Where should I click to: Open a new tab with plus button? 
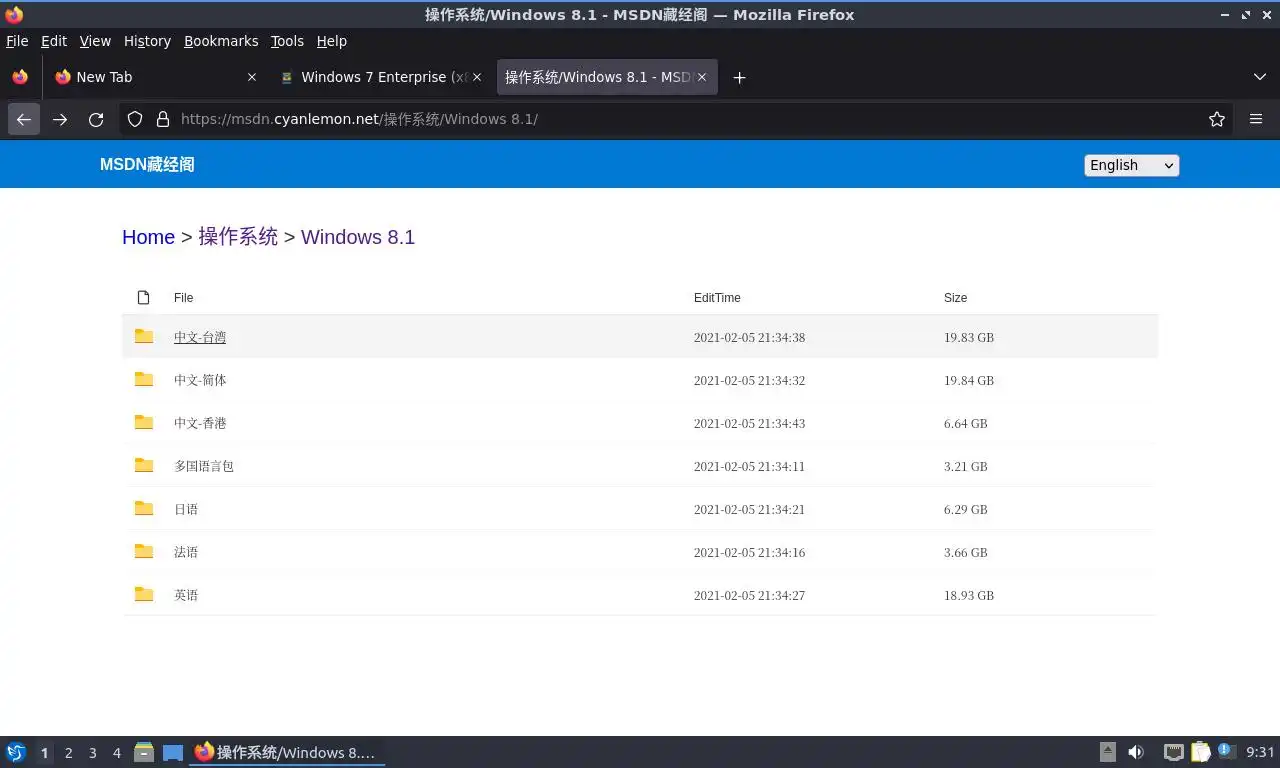pyautogui.click(x=739, y=77)
